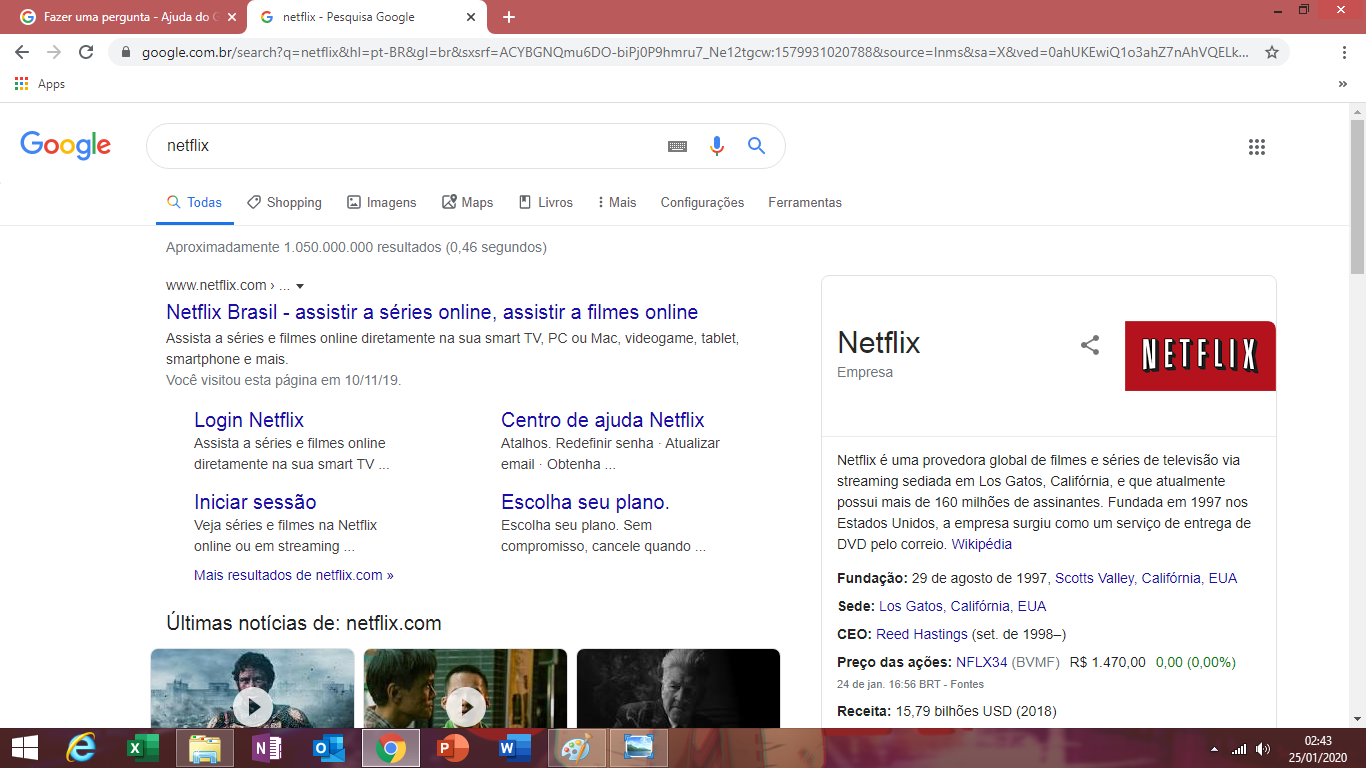The width and height of the screenshot is (1366, 776).
Task: Expand the www.netflix.com result dropdown arrow
Action: coord(300,286)
